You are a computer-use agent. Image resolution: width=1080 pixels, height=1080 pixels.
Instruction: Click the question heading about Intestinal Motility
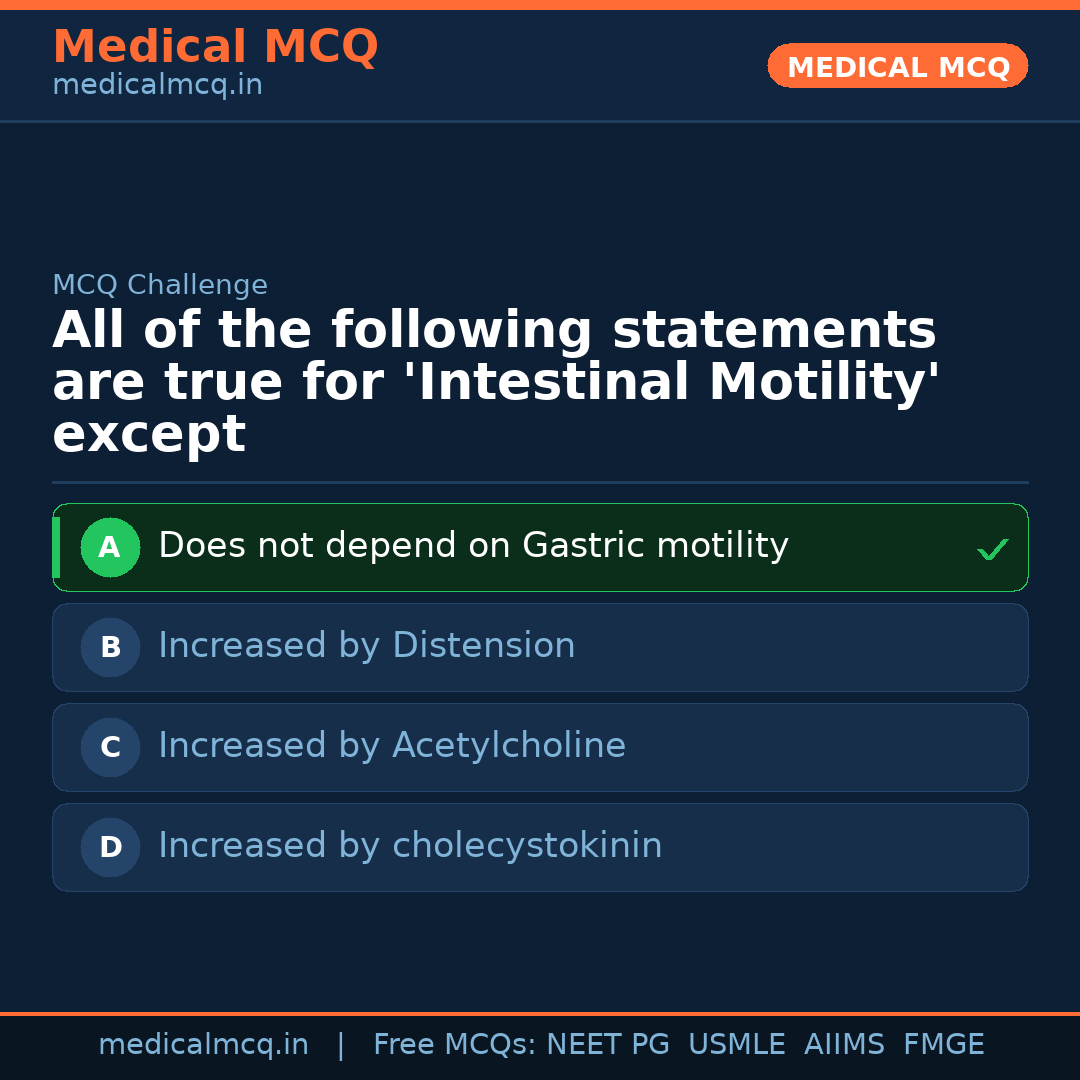tap(495, 383)
